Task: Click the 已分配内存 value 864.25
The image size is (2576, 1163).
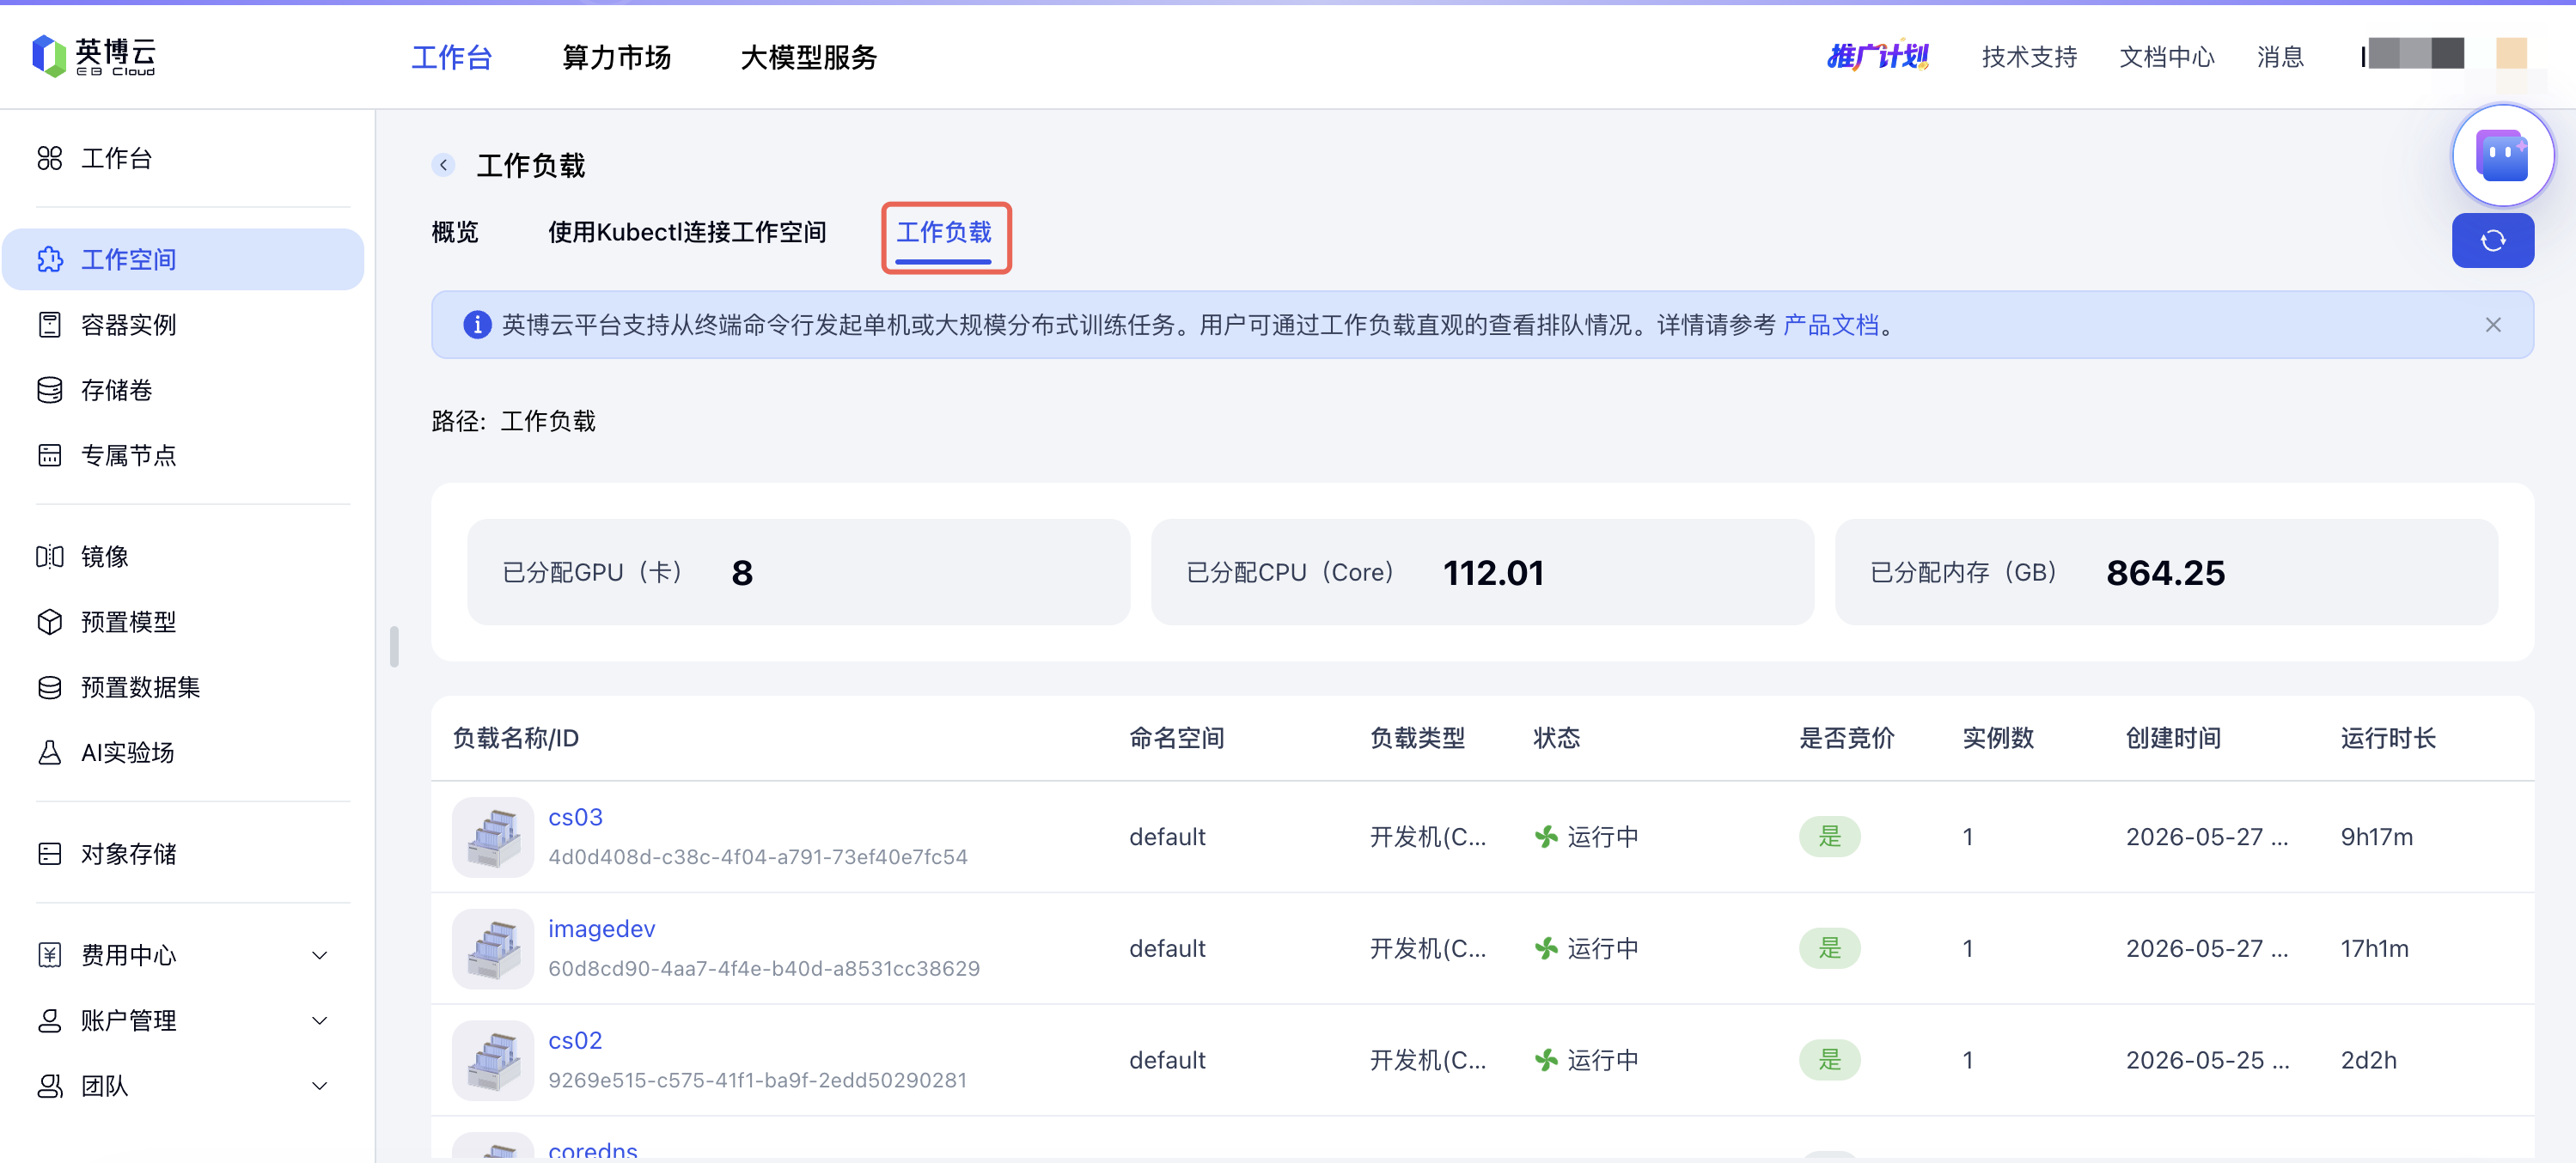Action: click(2165, 573)
